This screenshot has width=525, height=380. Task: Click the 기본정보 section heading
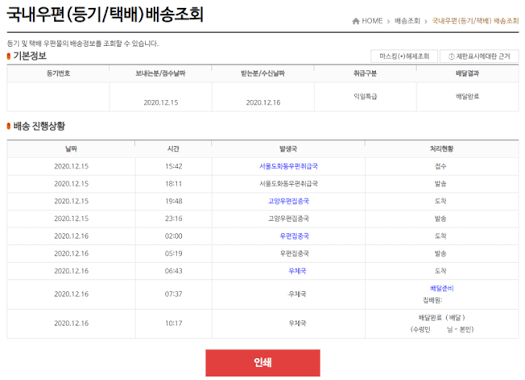[30, 56]
